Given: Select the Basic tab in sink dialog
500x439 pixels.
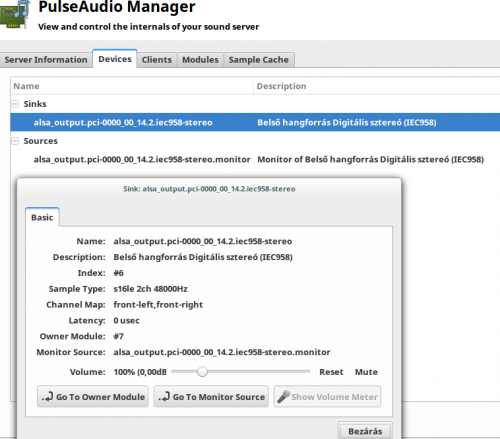Looking at the screenshot, I should pyautogui.click(x=42, y=217).
